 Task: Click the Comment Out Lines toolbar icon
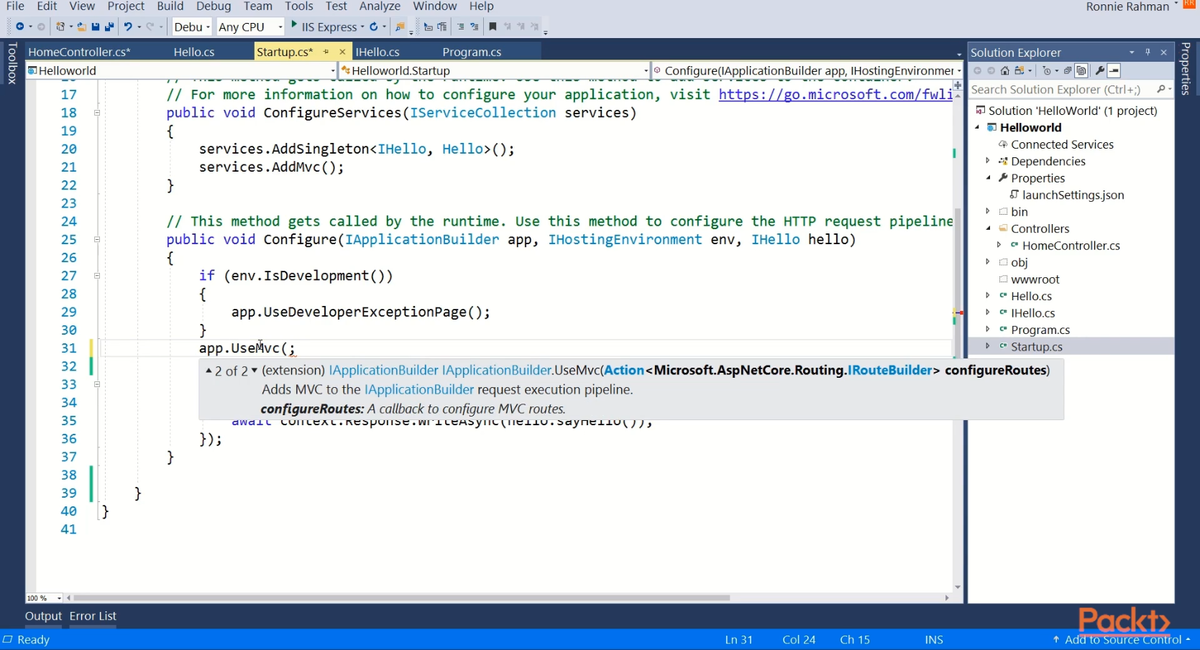point(460,27)
